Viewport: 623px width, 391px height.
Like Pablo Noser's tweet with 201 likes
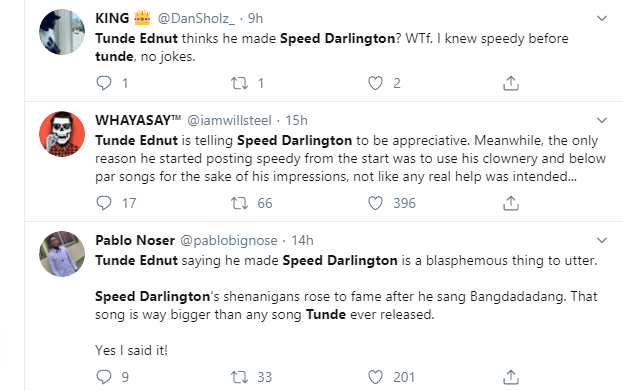375,377
